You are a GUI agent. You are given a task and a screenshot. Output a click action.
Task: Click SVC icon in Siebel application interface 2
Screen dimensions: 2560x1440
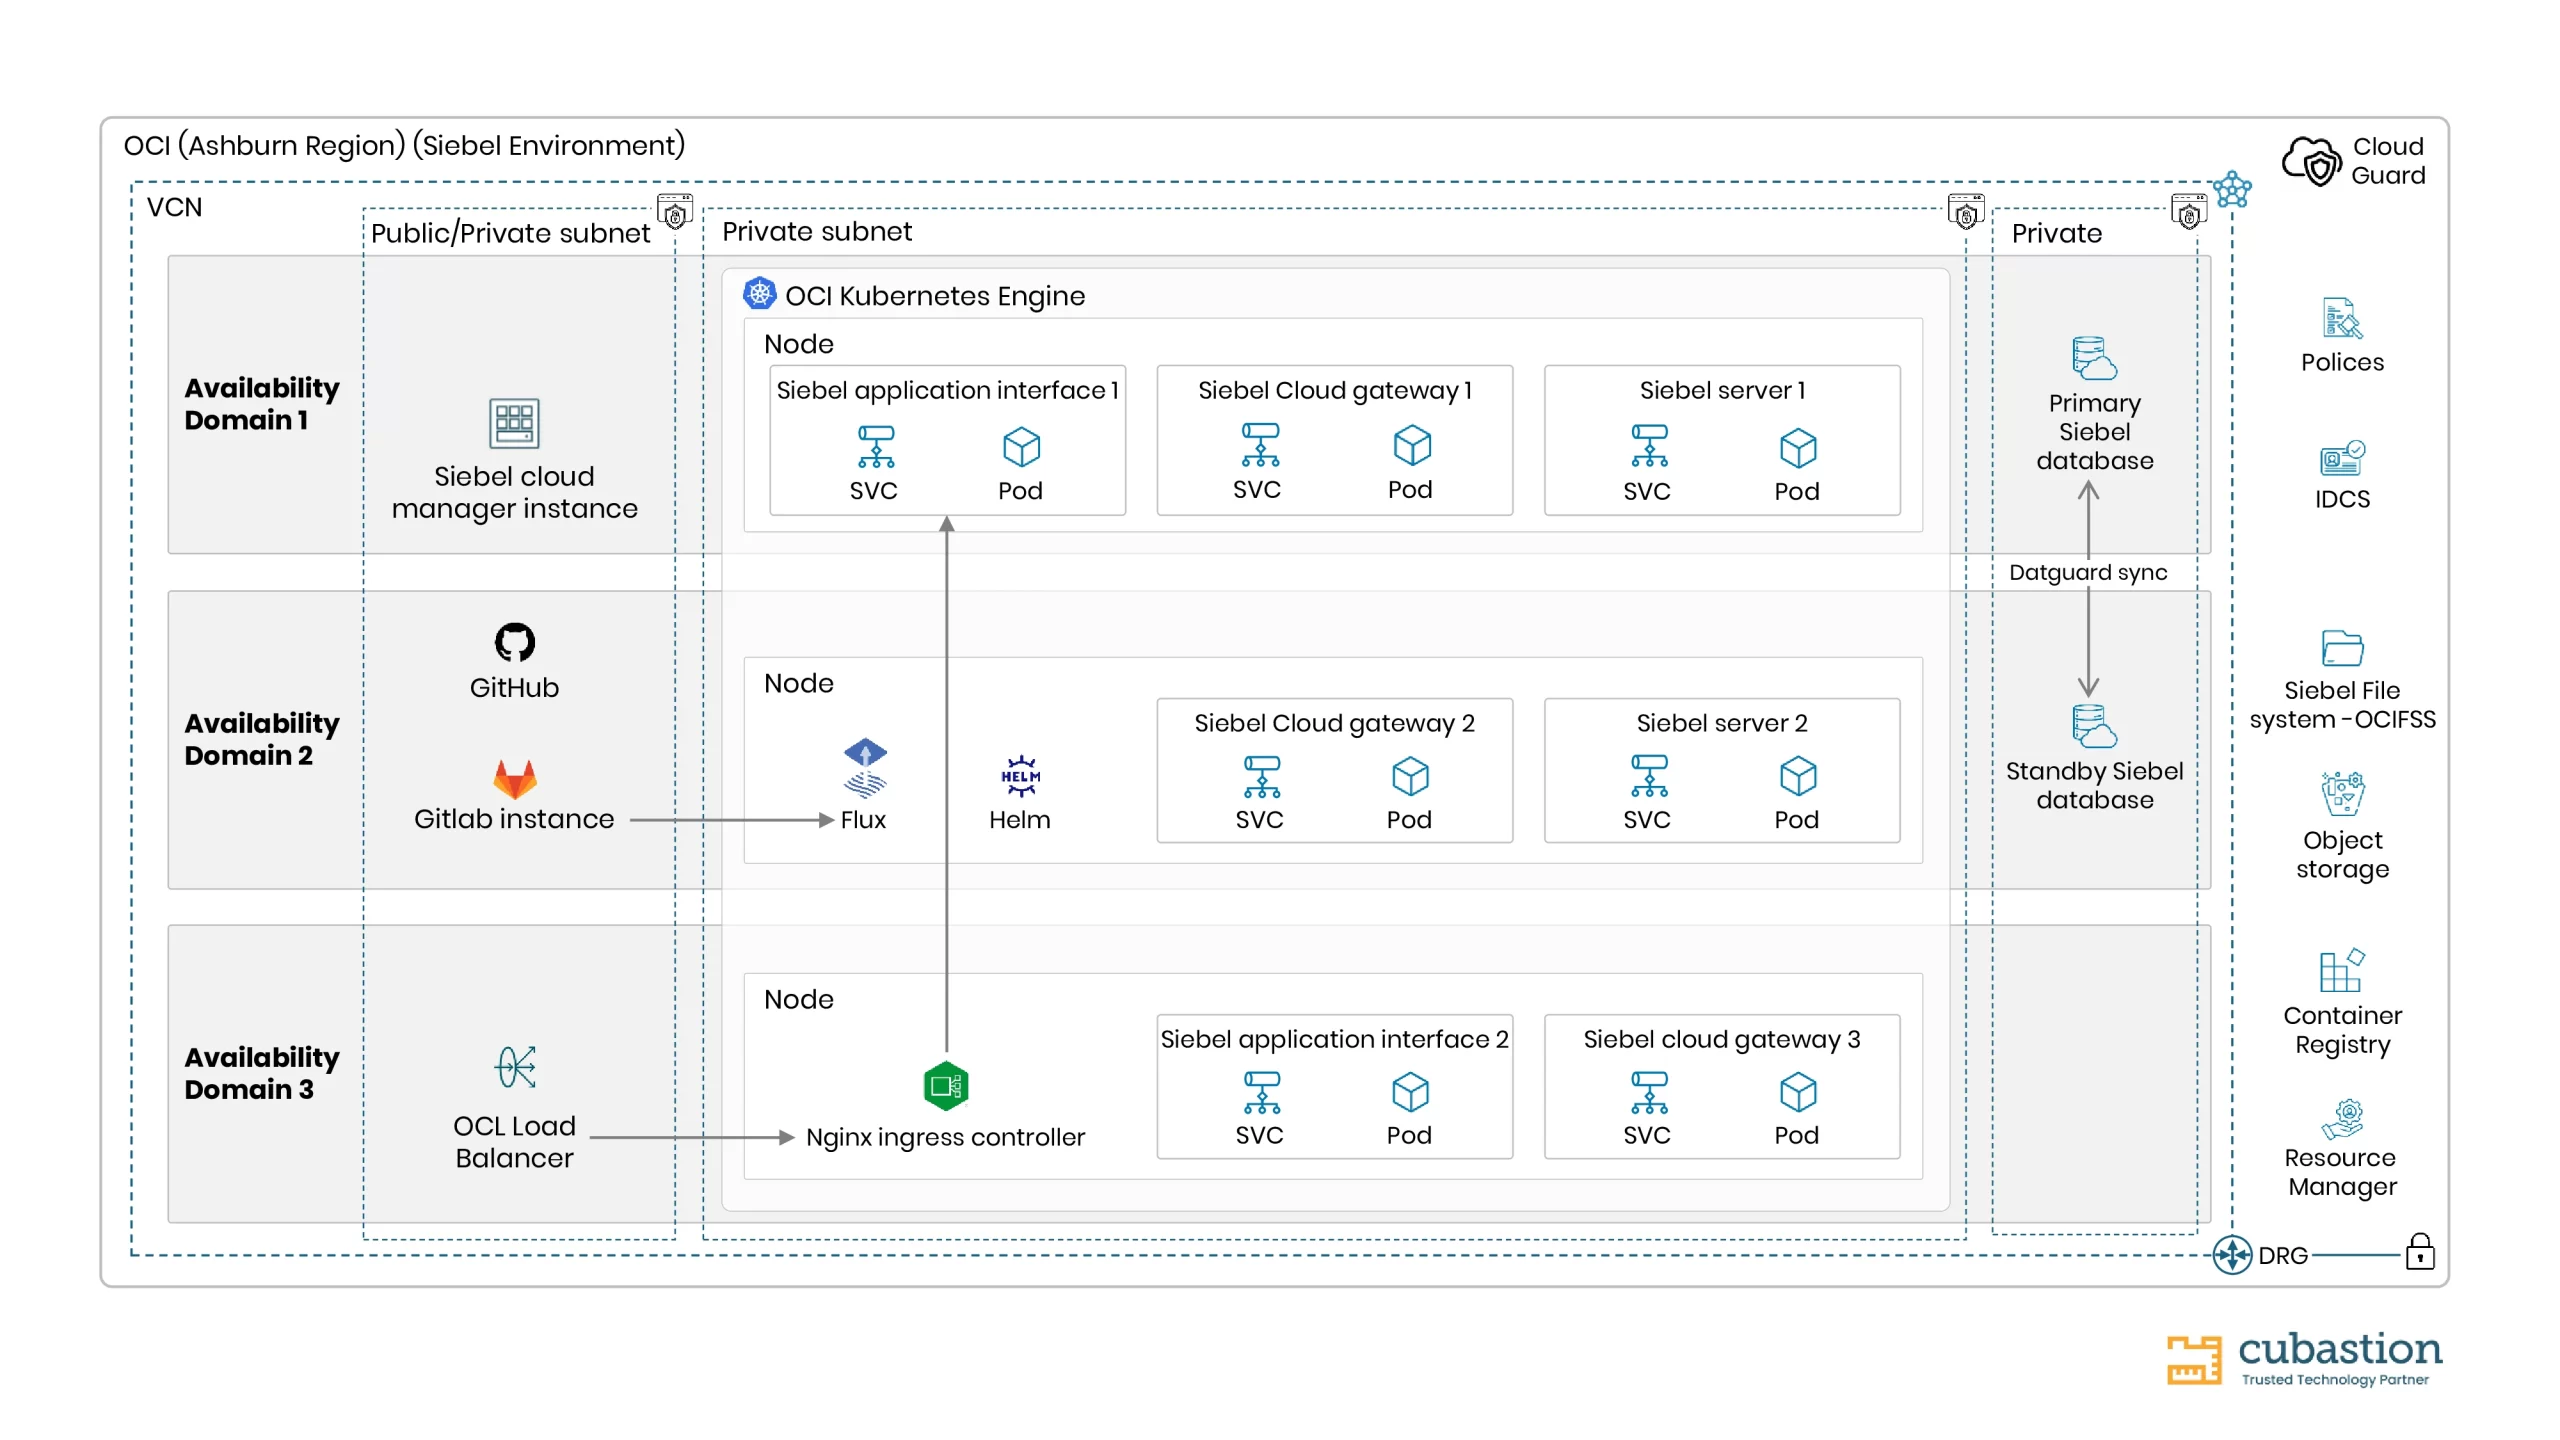click(x=1261, y=1093)
